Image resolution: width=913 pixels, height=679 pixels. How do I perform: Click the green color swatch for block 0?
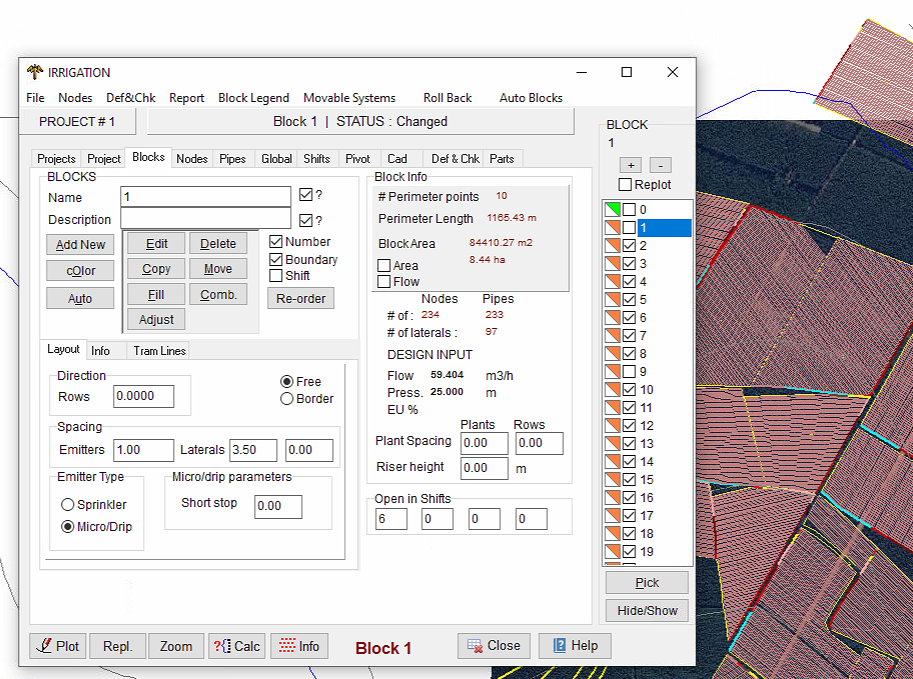tap(612, 210)
